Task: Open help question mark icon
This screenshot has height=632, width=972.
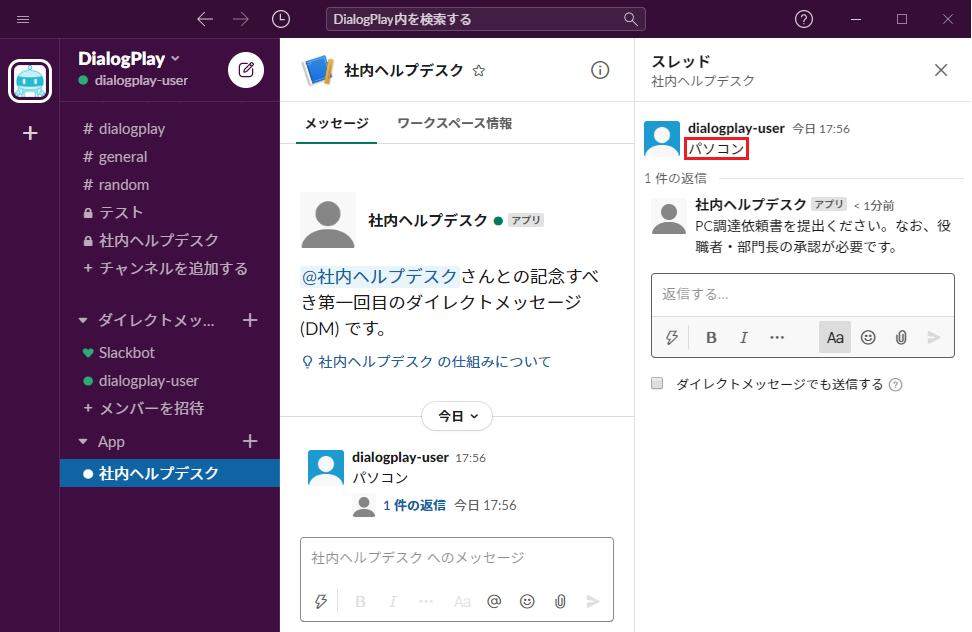Action: (x=803, y=19)
